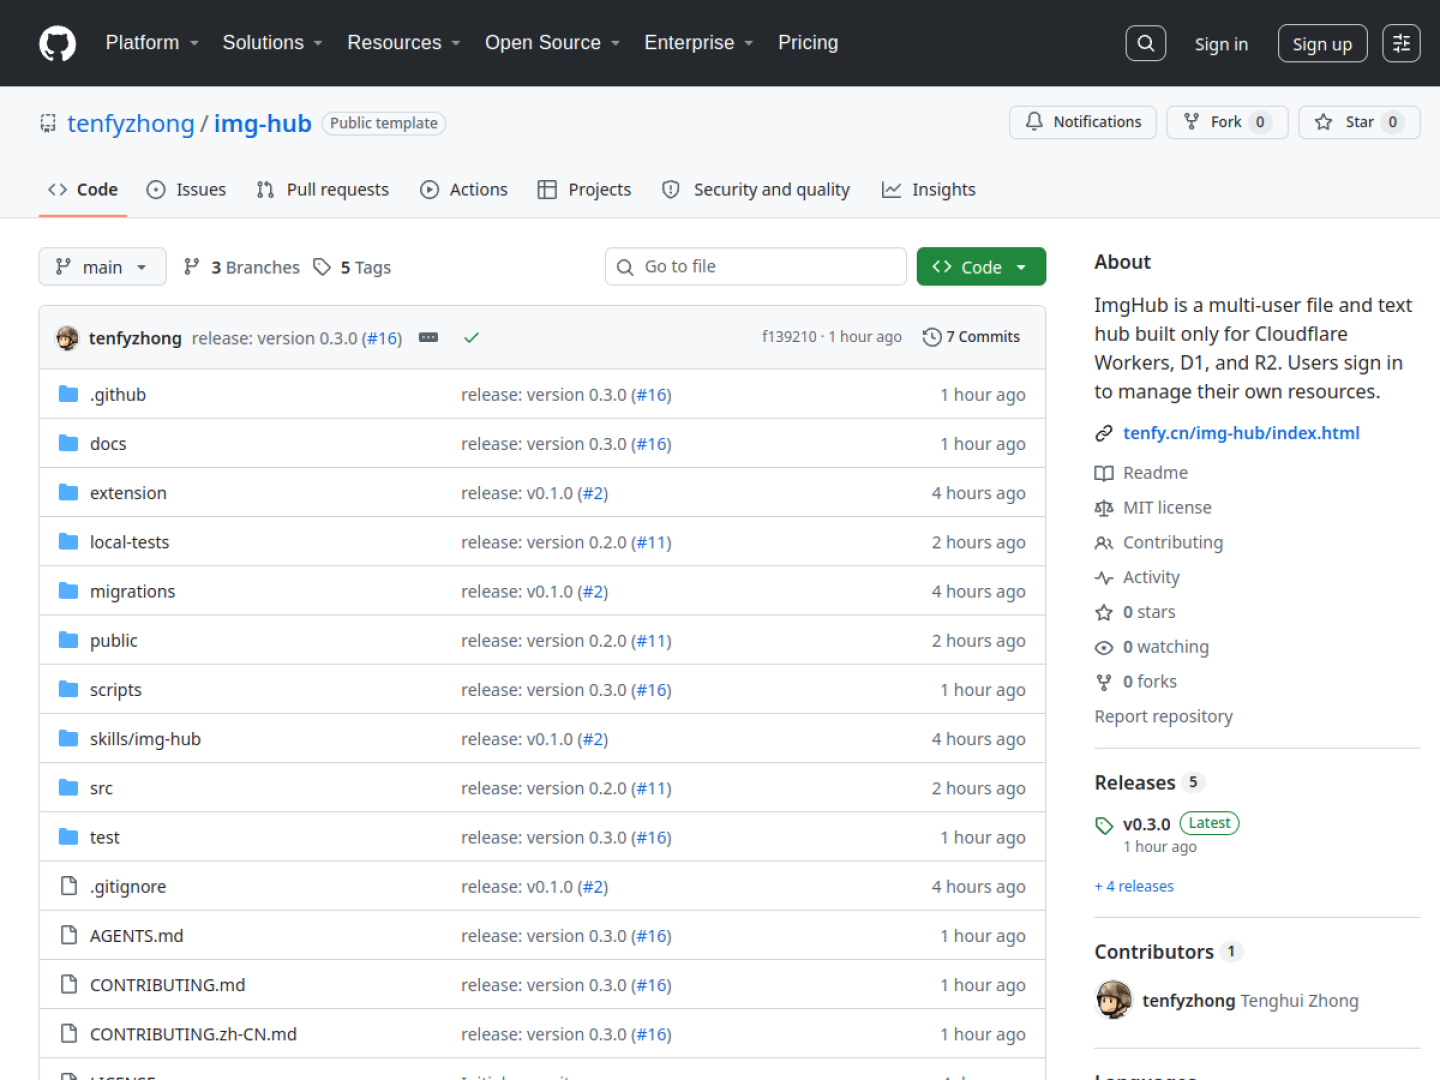Open the tenfyzhong owner link

coord(131,123)
